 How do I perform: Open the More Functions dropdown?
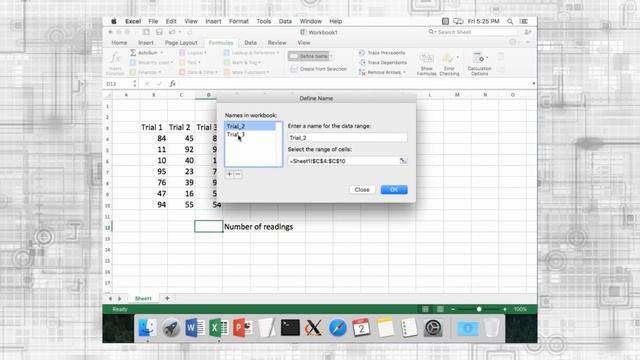pyautogui.click(x=247, y=72)
